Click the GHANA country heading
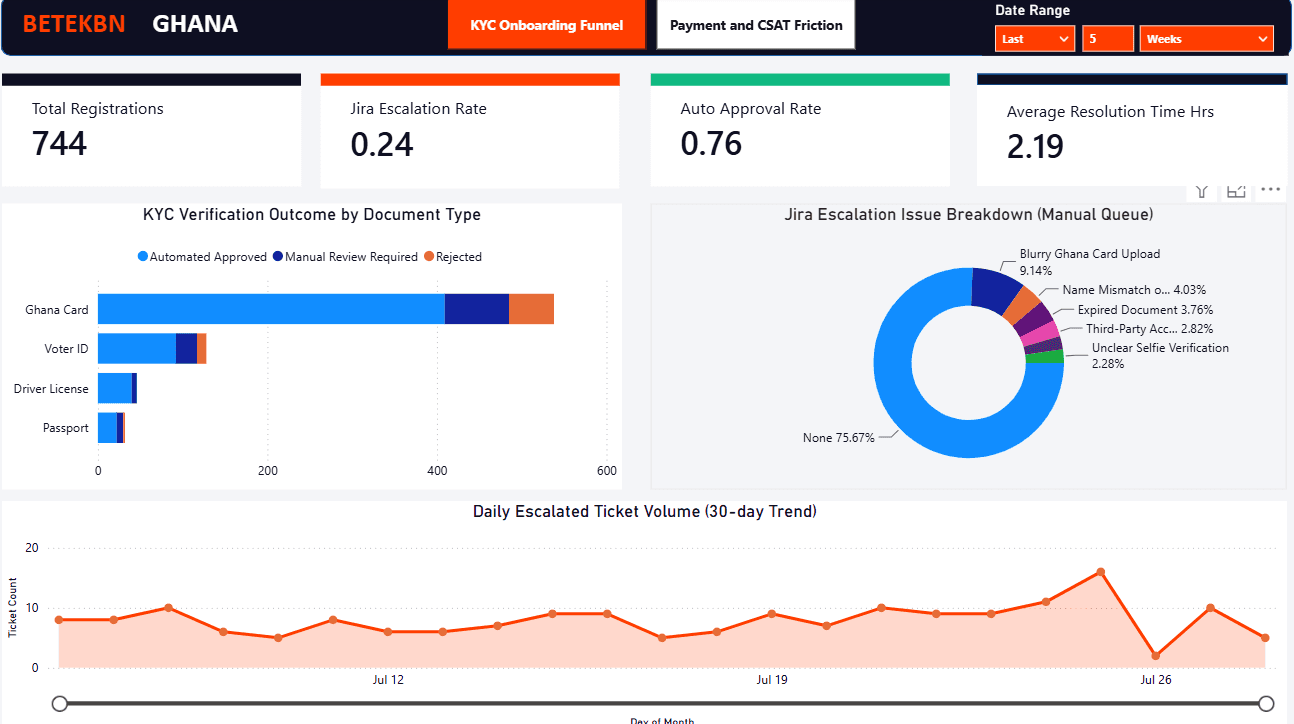Screen dimensions: 1294x724 click(x=195, y=24)
